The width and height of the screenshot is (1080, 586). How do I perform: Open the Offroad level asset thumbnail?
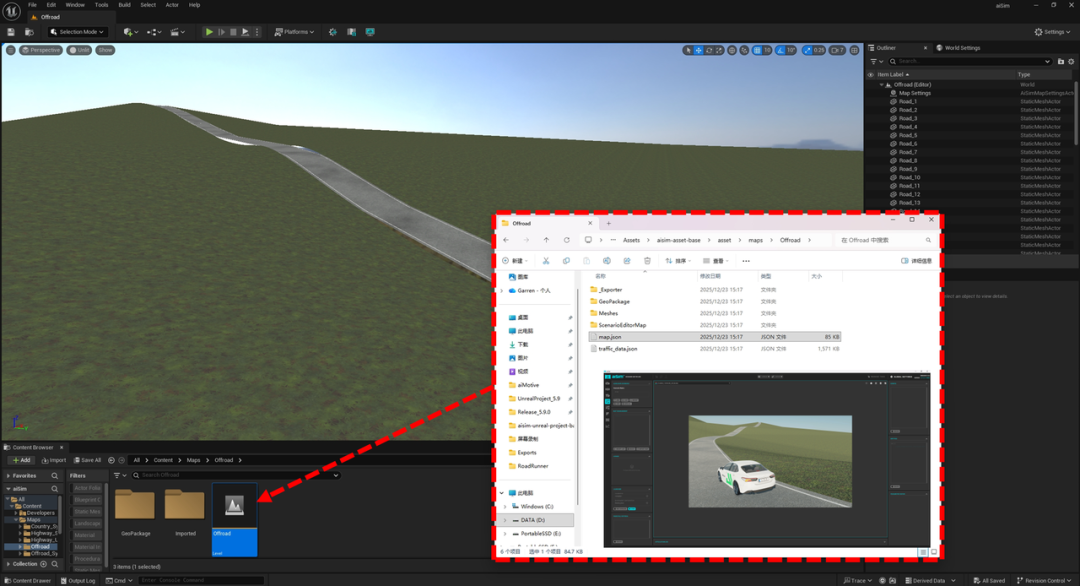234,504
